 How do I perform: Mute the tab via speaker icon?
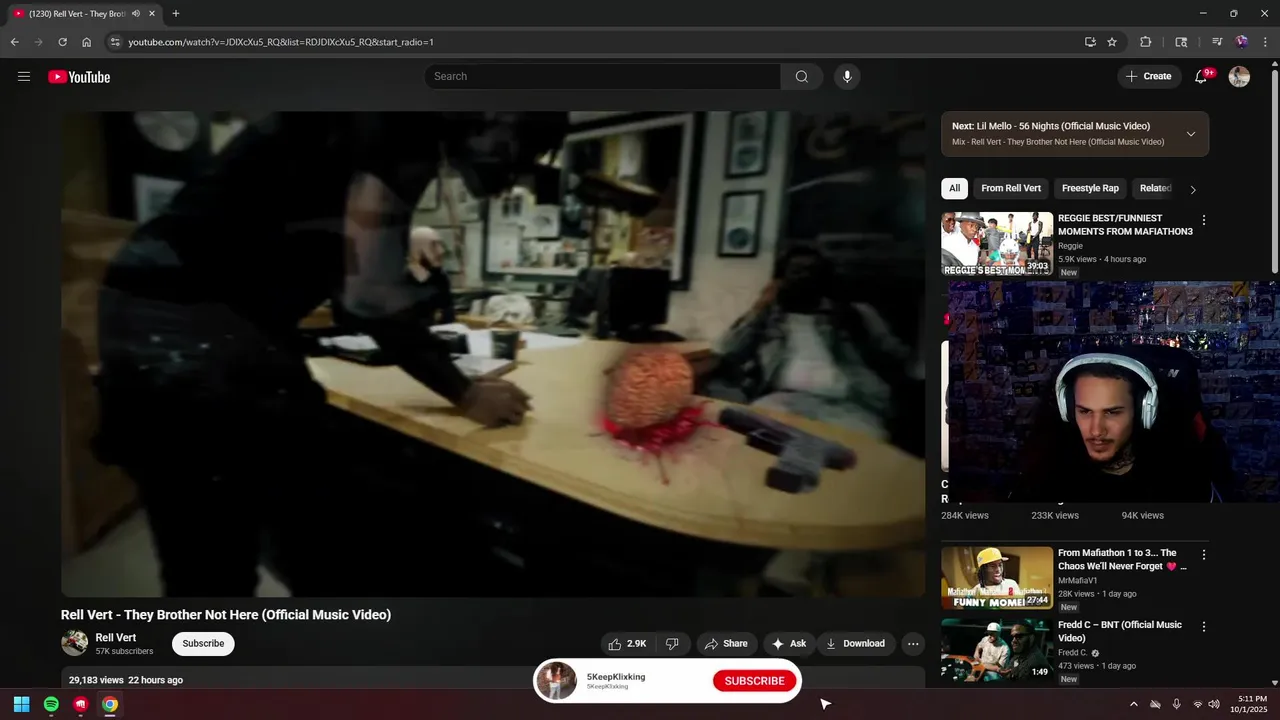pyautogui.click(x=136, y=14)
